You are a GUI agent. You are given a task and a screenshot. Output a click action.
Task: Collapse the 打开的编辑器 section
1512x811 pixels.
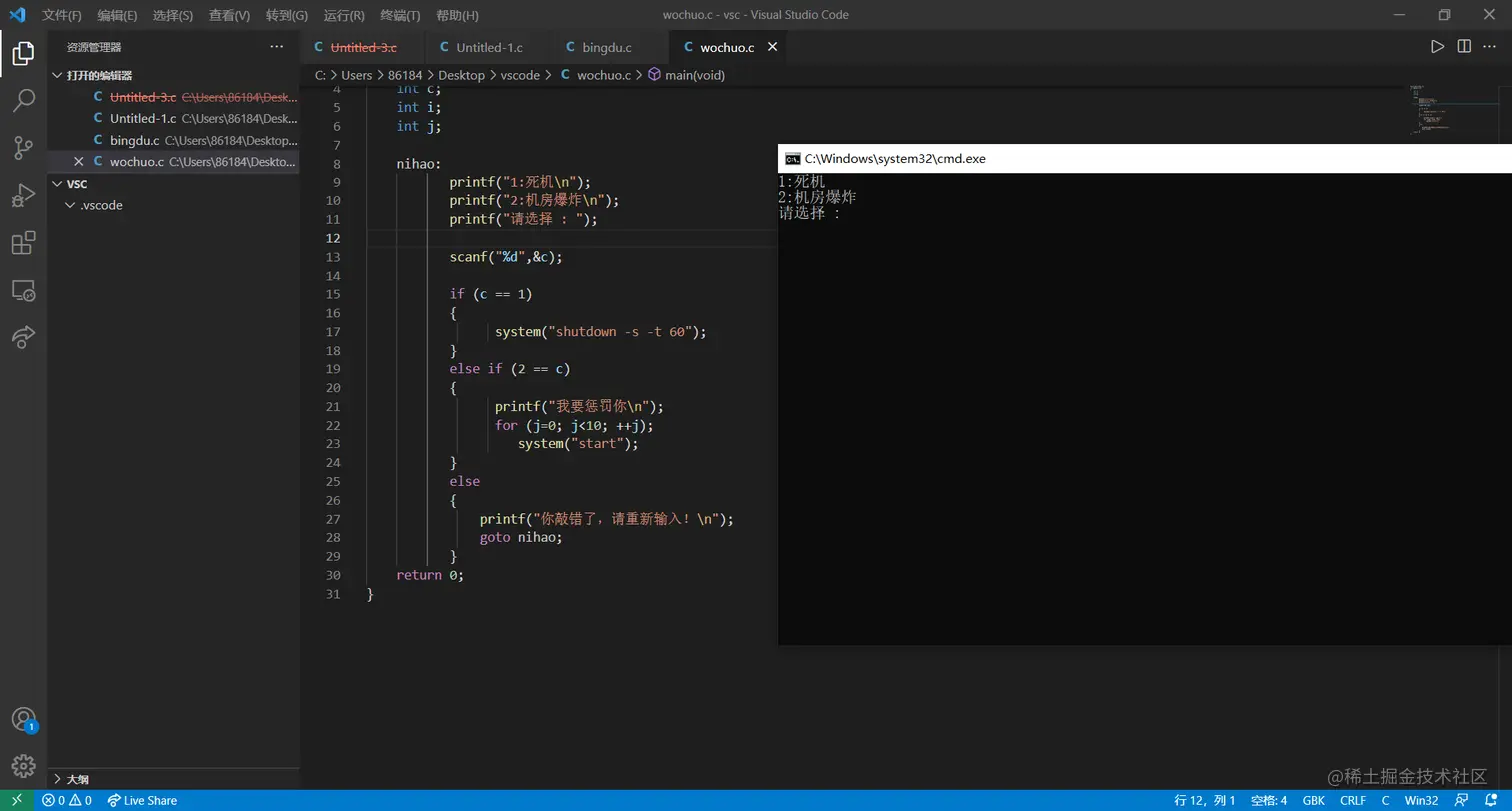coord(99,76)
